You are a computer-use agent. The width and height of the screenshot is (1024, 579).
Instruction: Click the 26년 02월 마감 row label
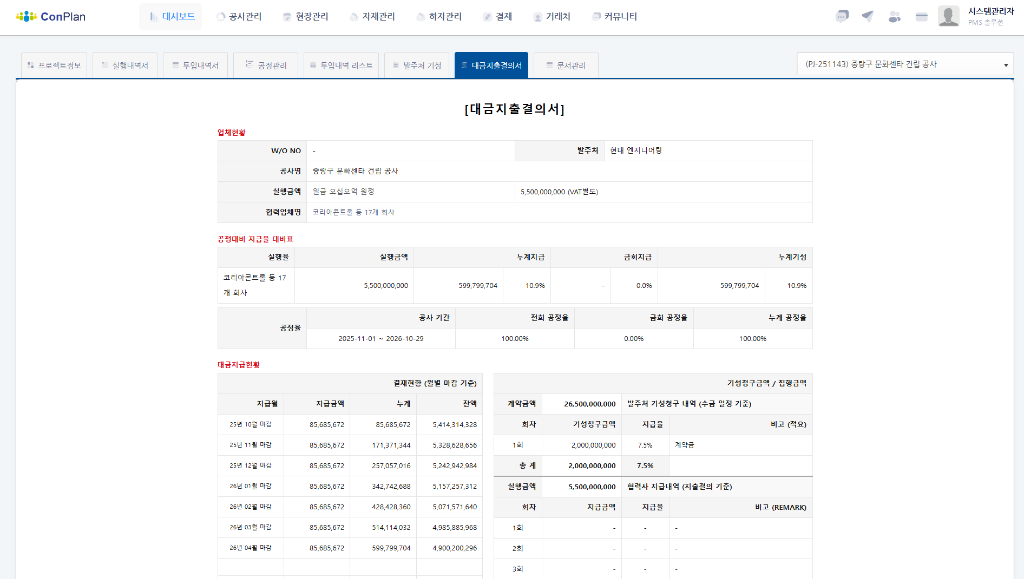pyautogui.click(x=251, y=507)
